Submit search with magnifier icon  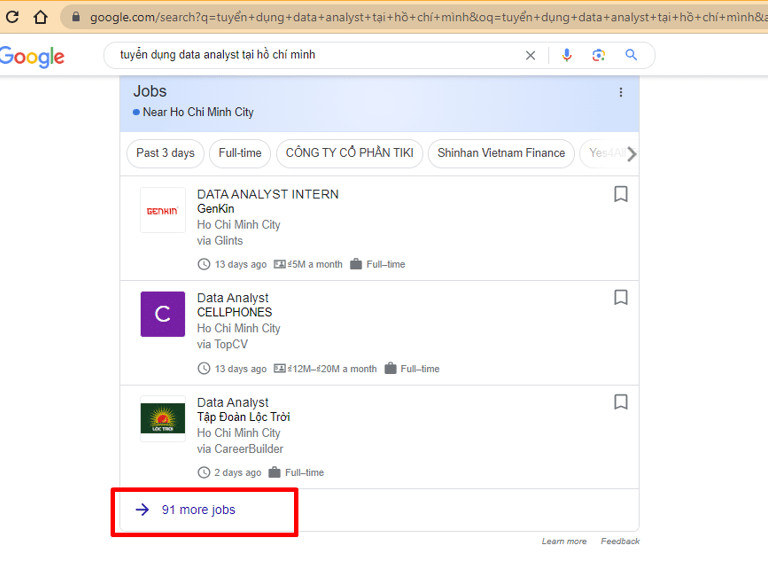click(631, 55)
